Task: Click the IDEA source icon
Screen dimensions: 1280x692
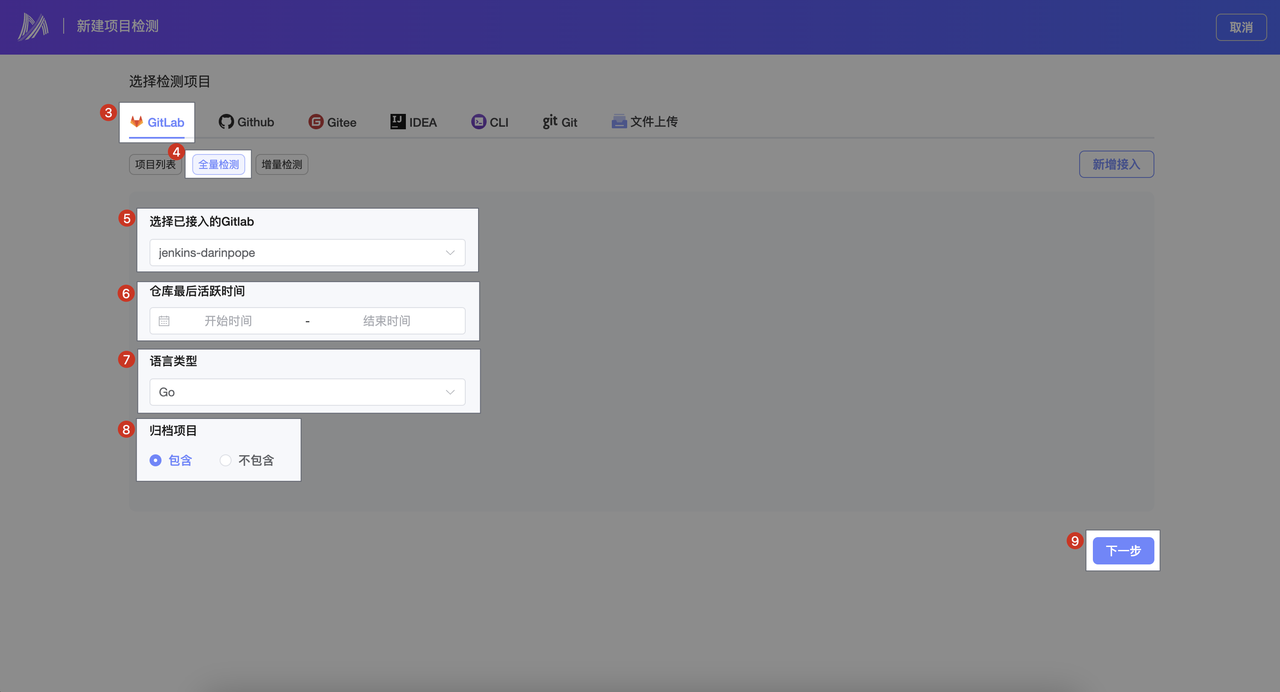Action: click(x=398, y=122)
